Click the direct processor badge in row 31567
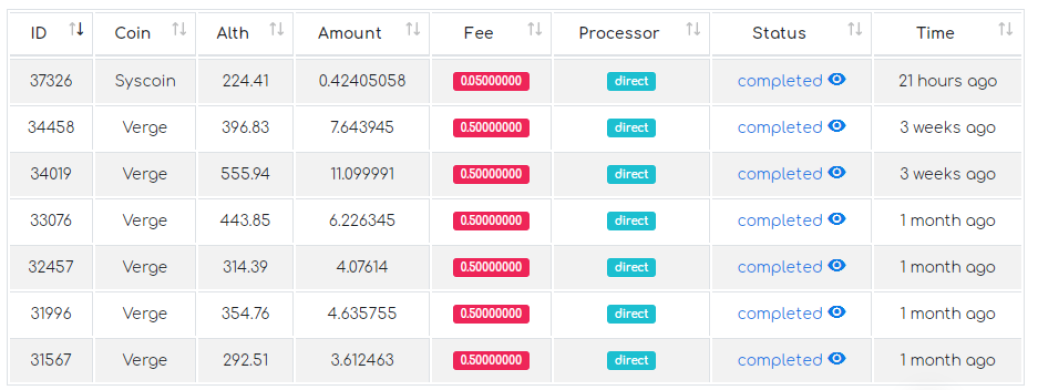The height and width of the screenshot is (390, 1038). [632, 360]
